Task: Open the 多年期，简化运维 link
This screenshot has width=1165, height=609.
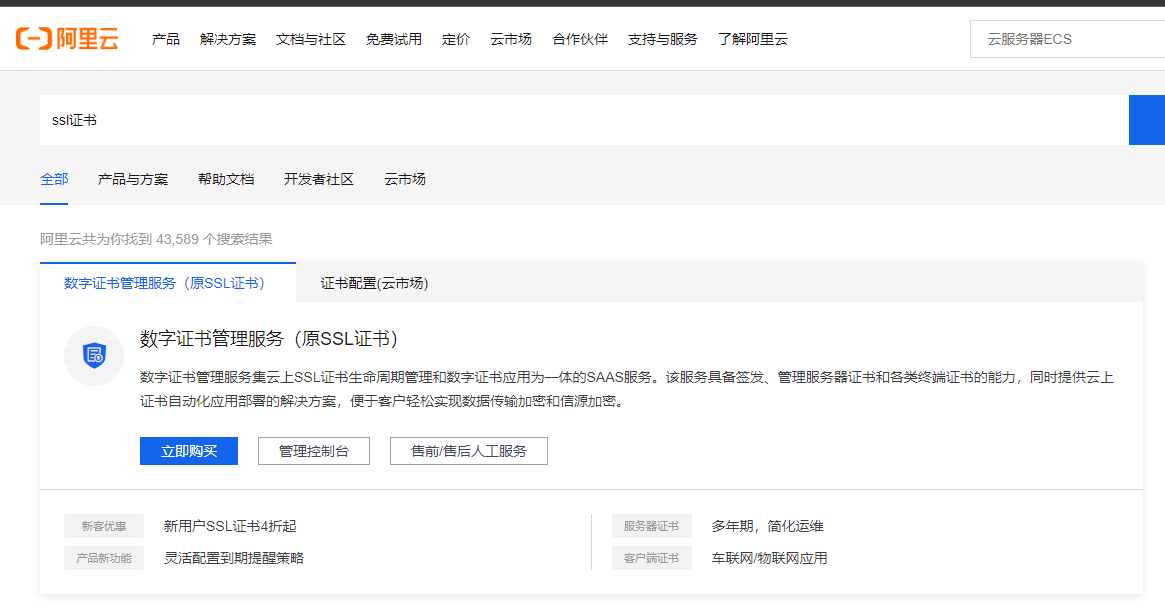Action: click(768, 526)
